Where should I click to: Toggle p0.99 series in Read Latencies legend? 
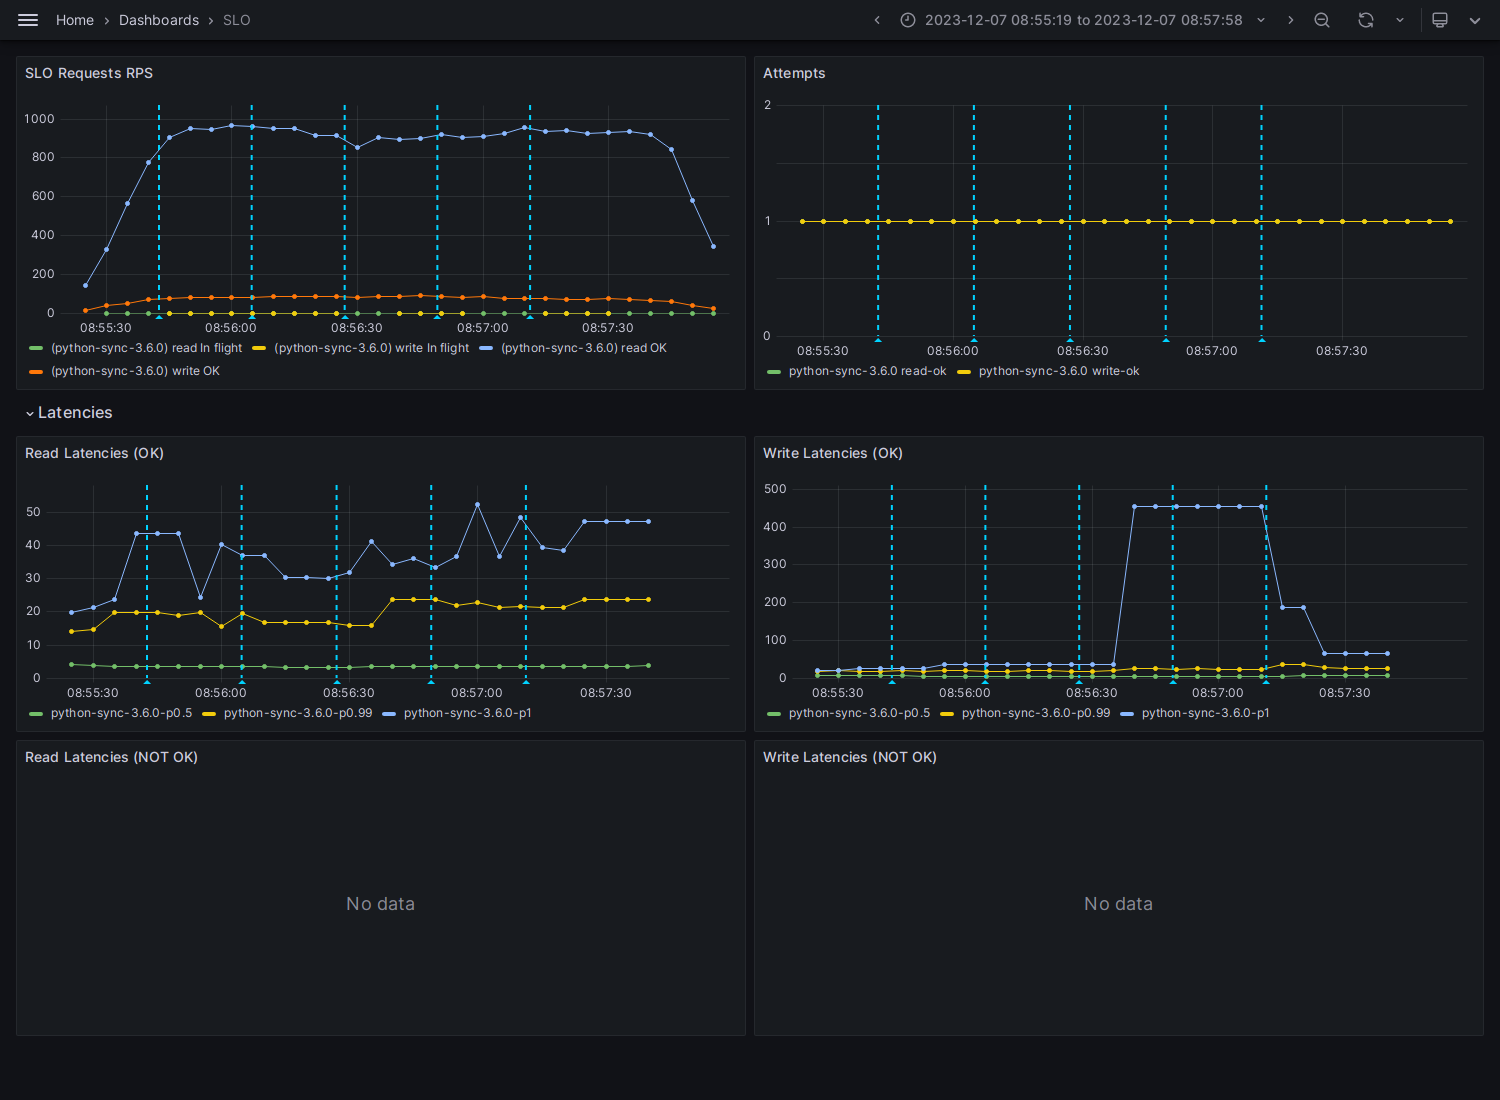click(298, 713)
